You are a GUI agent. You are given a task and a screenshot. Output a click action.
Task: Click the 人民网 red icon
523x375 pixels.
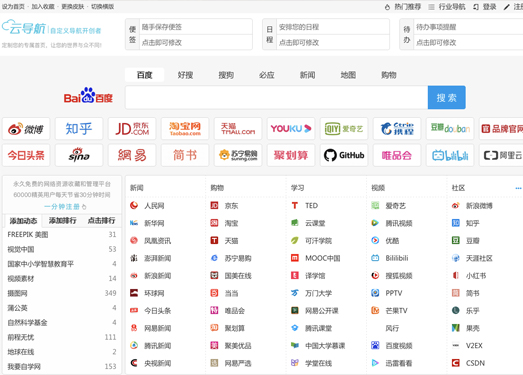pyautogui.click(x=134, y=206)
